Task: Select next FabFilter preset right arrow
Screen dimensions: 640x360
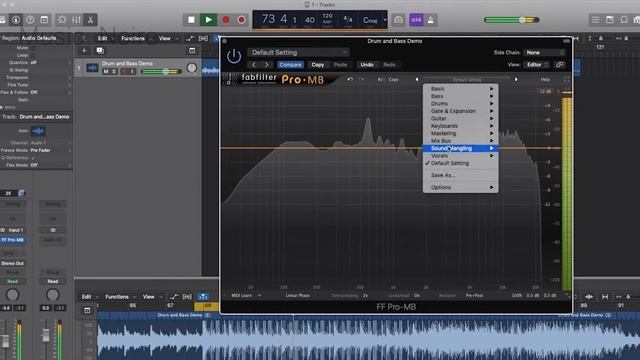Action: point(516,79)
